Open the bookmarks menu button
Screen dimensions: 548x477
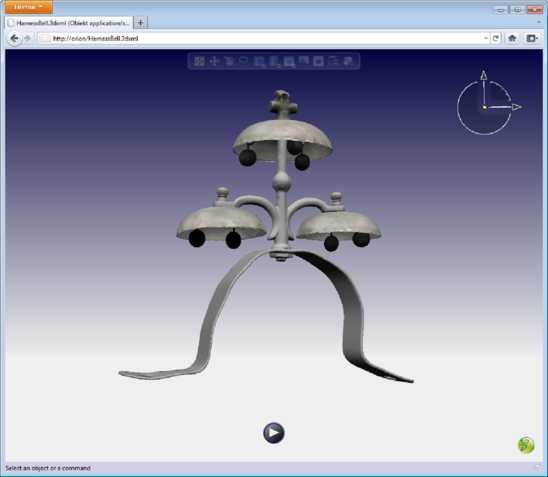[532, 38]
